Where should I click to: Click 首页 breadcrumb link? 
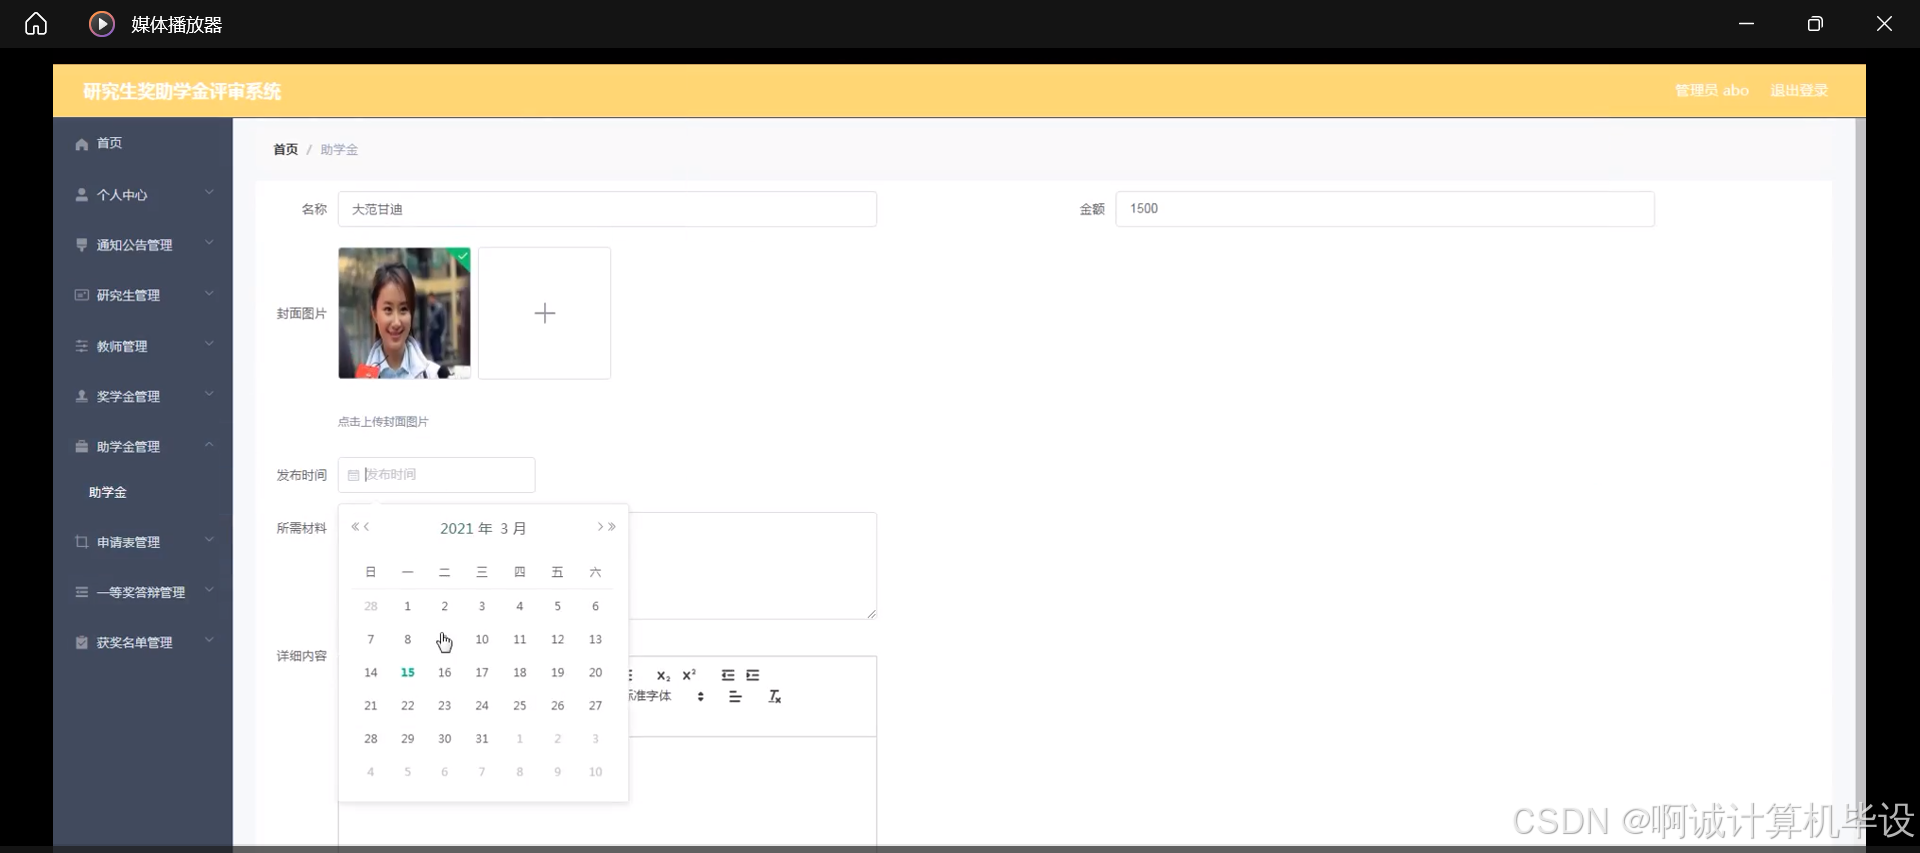285,149
